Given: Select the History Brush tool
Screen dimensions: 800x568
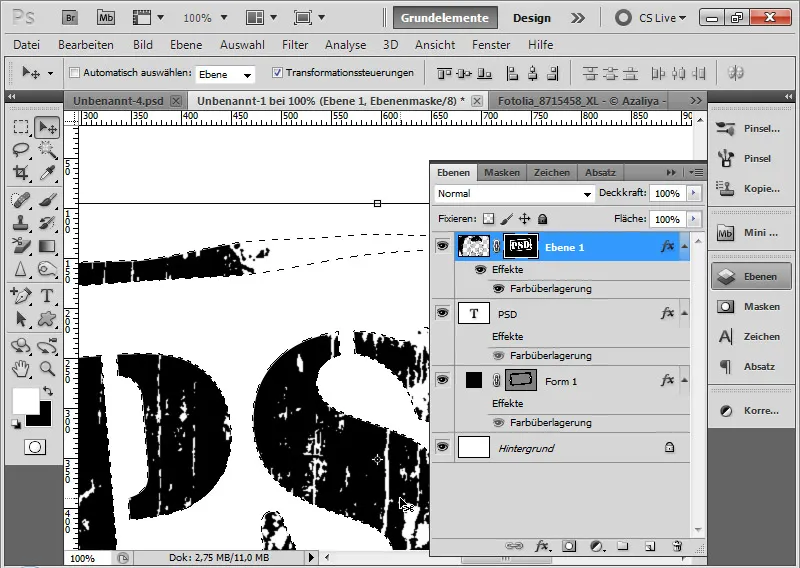Looking at the screenshot, I should [x=47, y=223].
